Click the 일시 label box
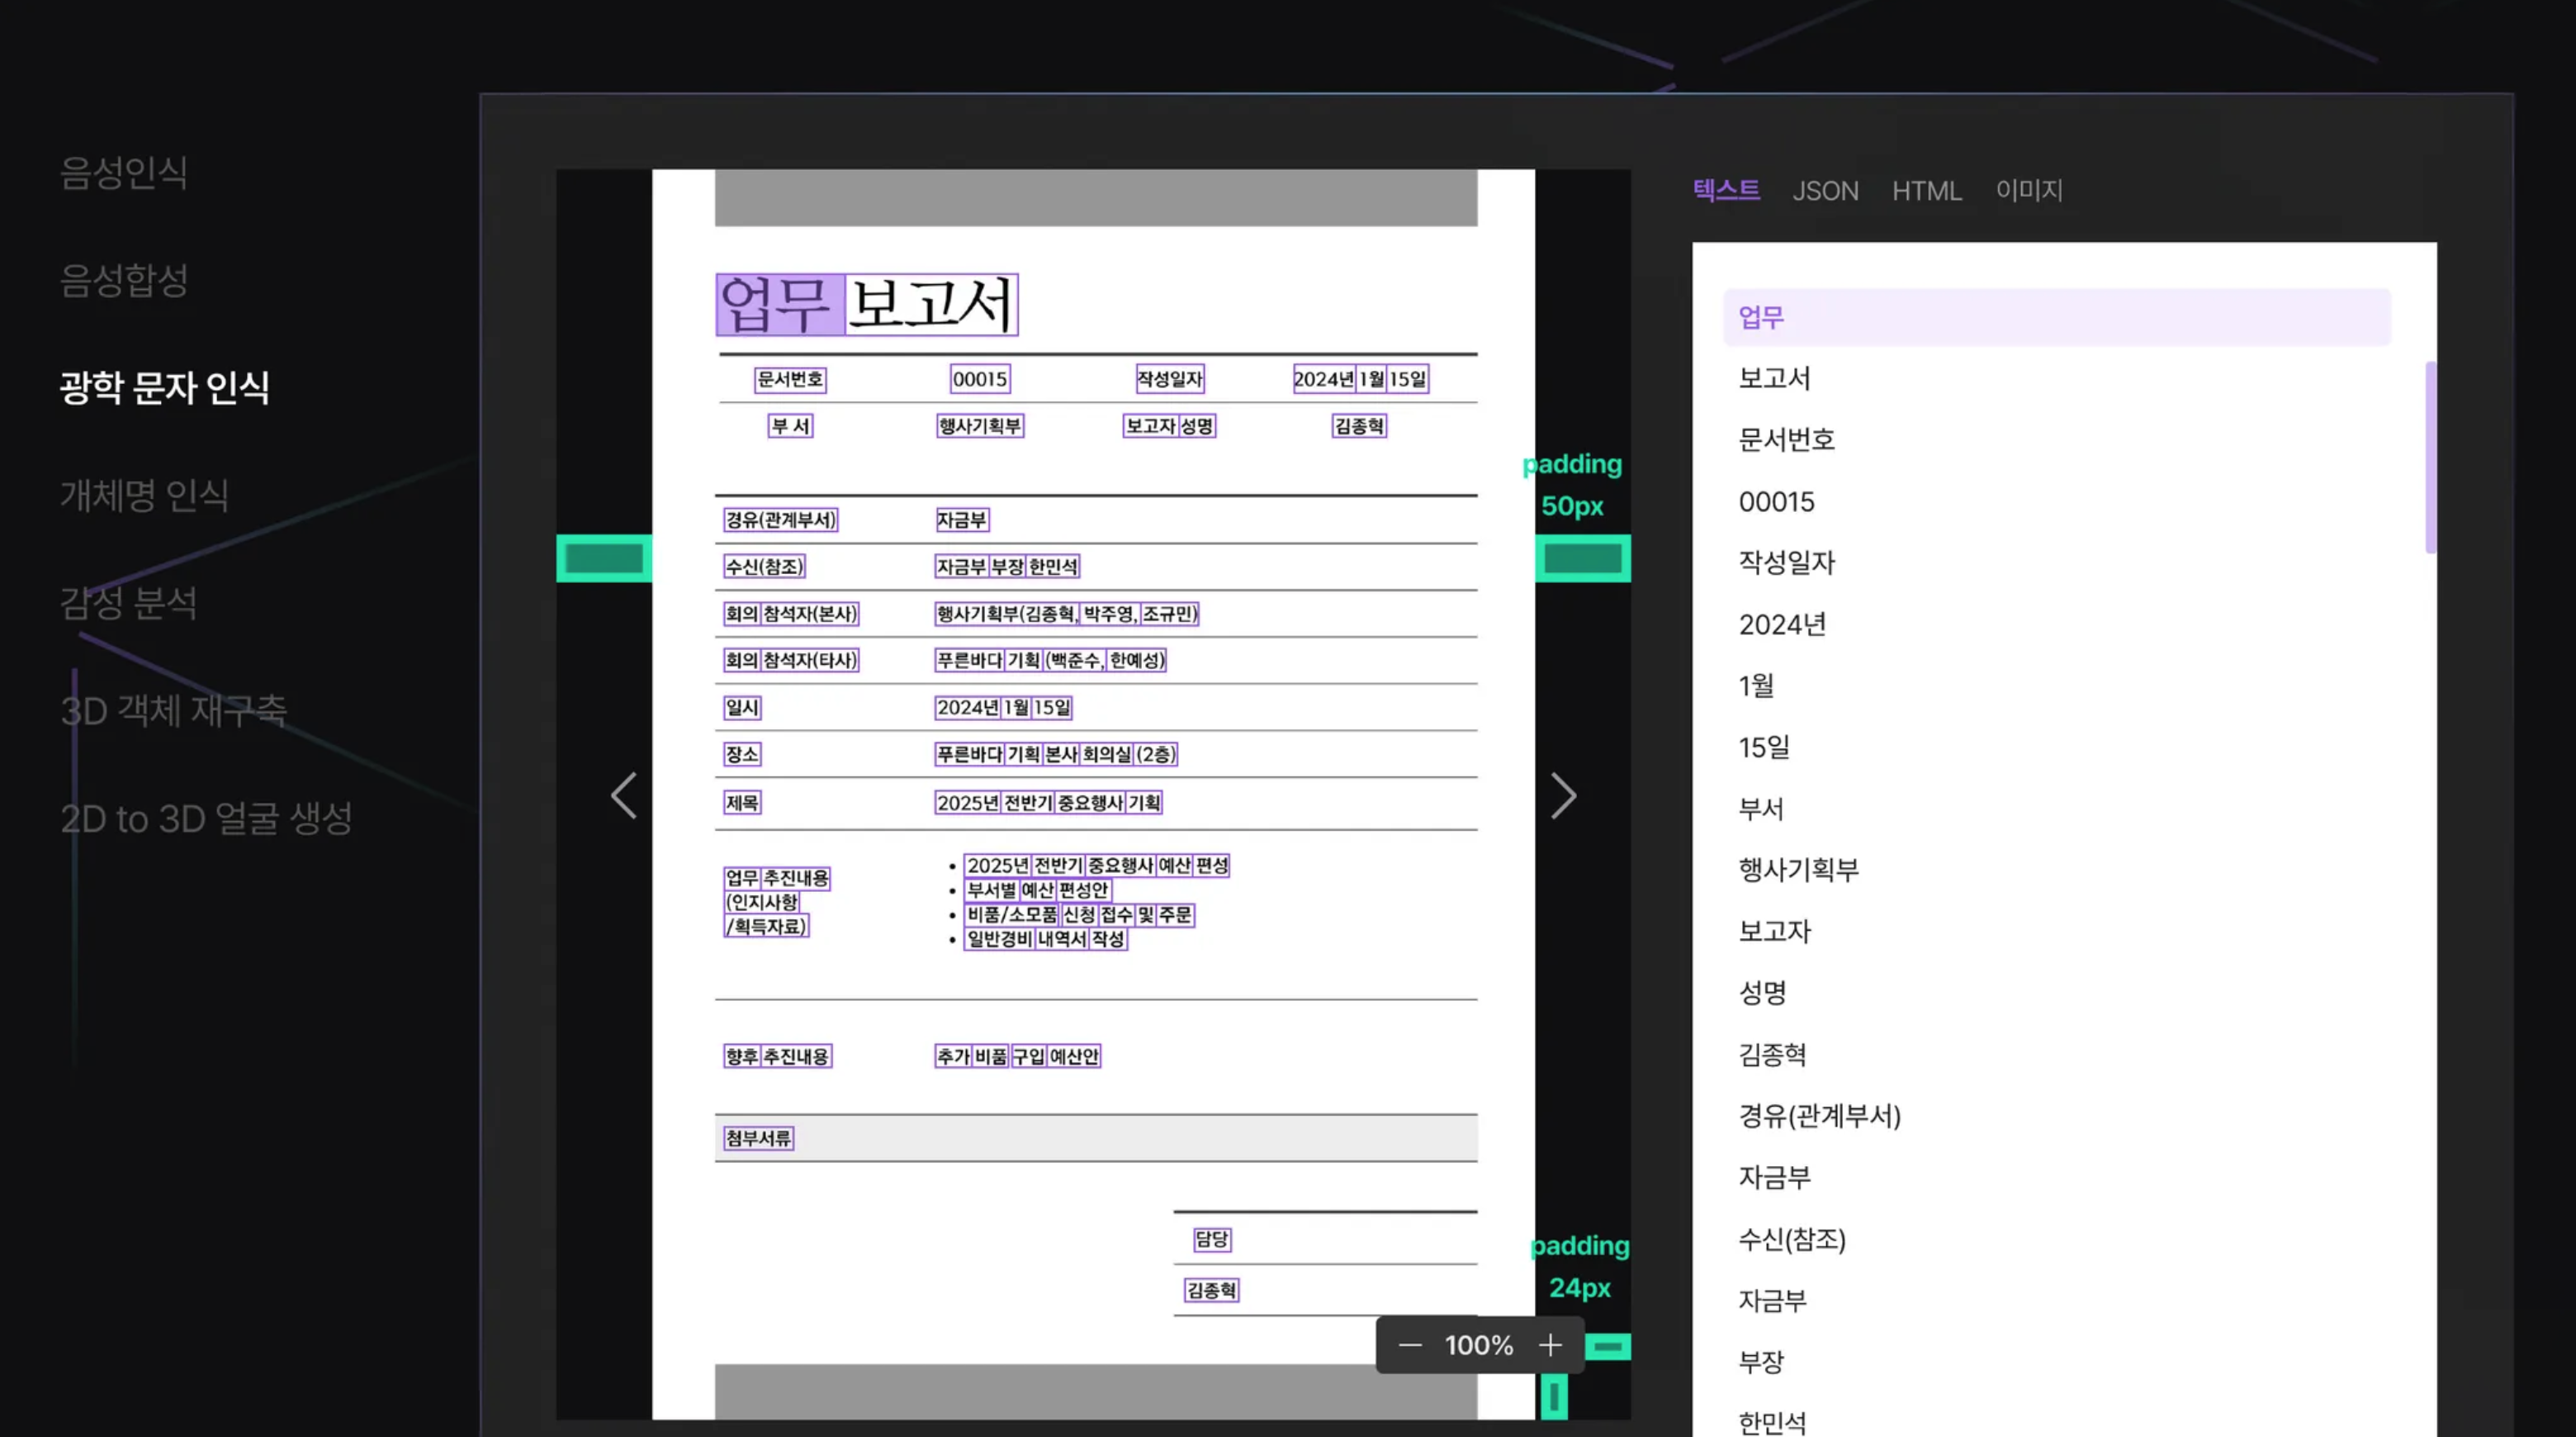This screenshot has width=2576, height=1437. (743, 708)
